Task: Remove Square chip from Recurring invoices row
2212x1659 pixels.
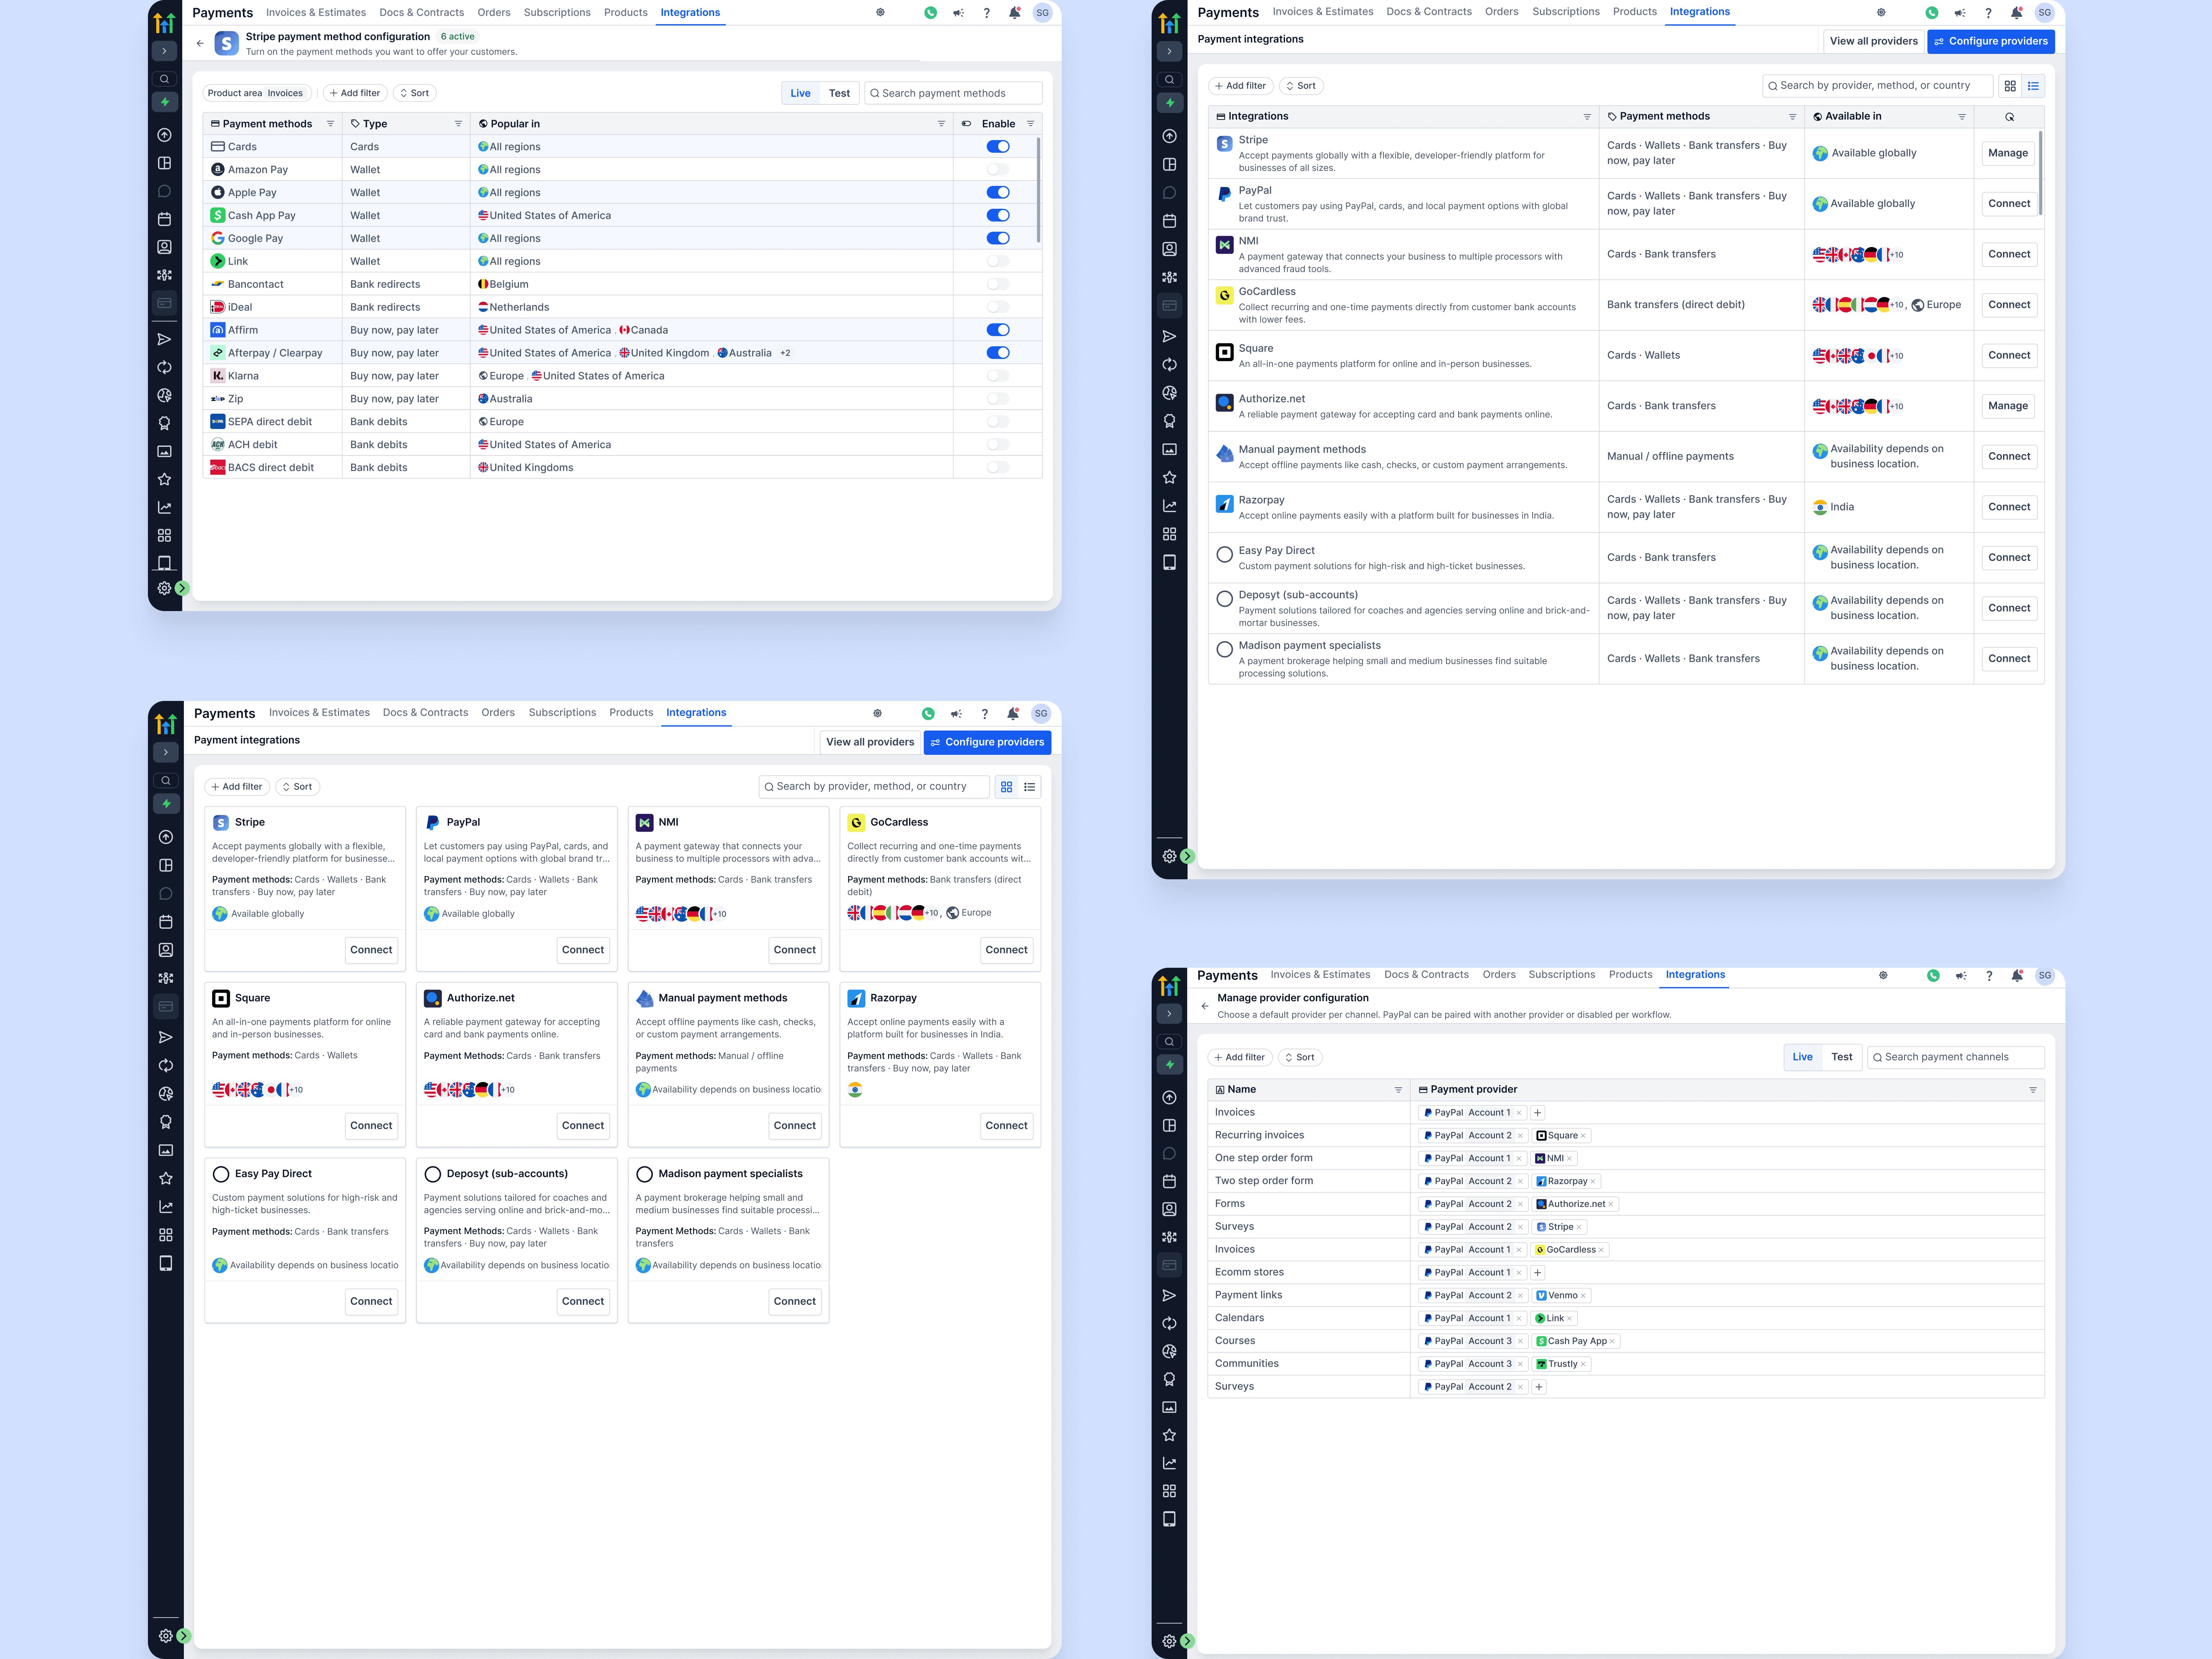Action: [x=1583, y=1136]
